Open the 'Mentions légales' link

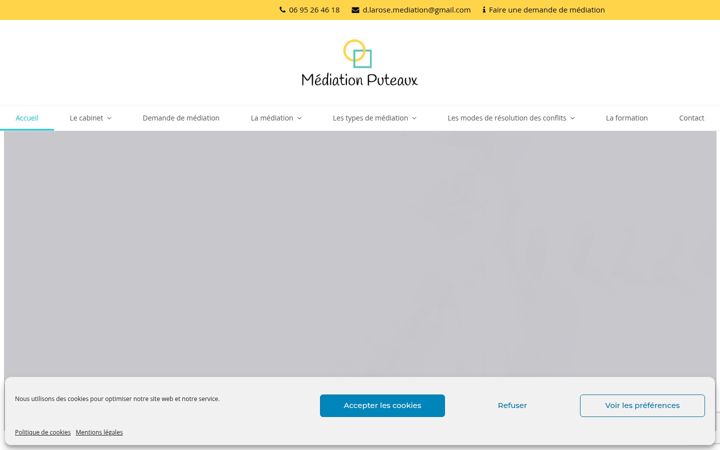(x=99, y=433)
